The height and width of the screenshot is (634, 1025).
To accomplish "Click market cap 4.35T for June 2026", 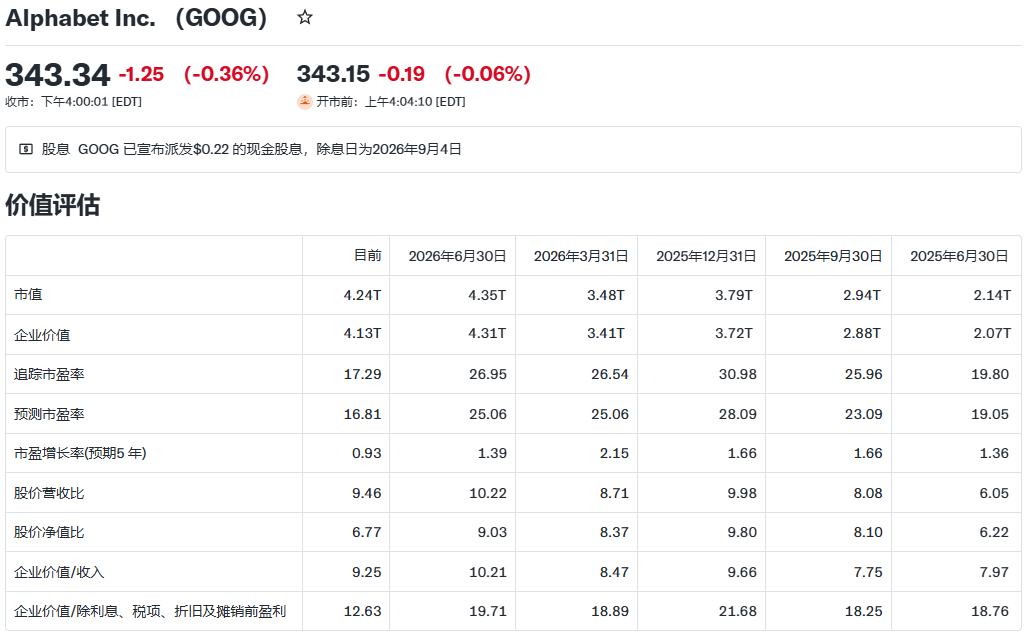I will coord(487,295).
